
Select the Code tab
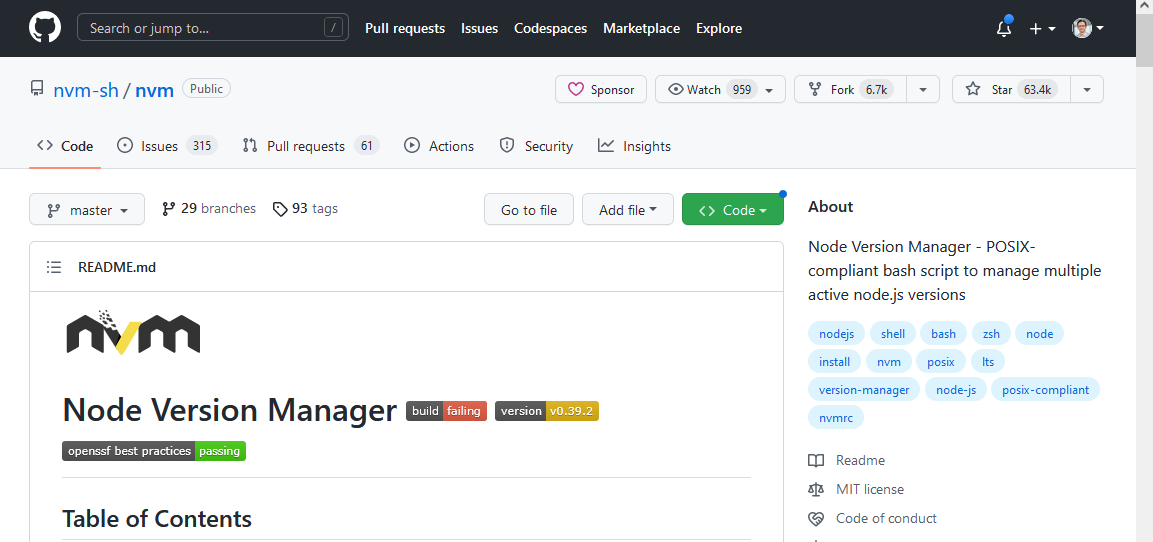tap(65, 146)
